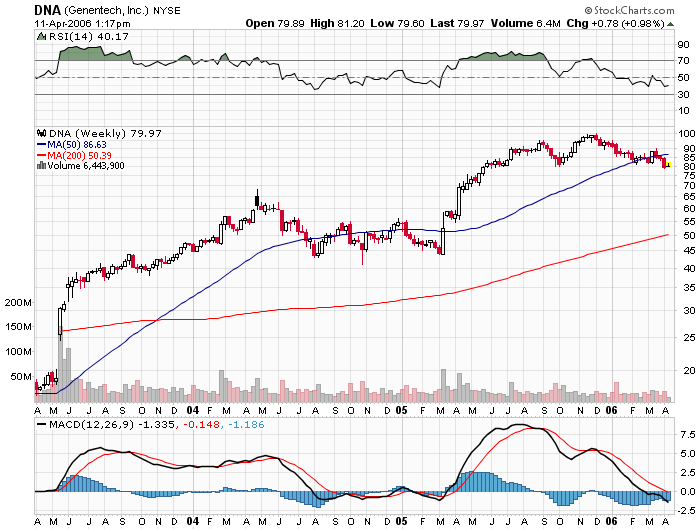Click the 'Low 79.60' value
Viewport: 700px width, 530px height.
pyautogui.click(x=397, y=24)
